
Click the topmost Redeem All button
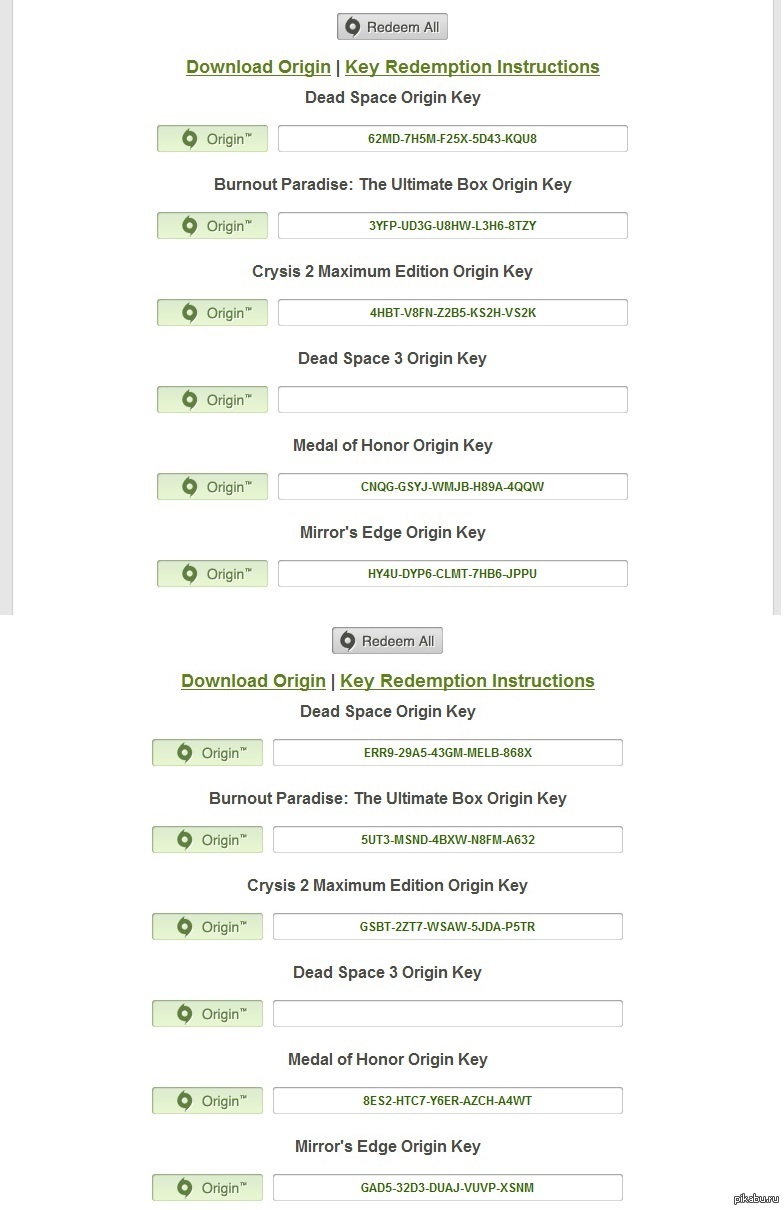tap(392, 27)
